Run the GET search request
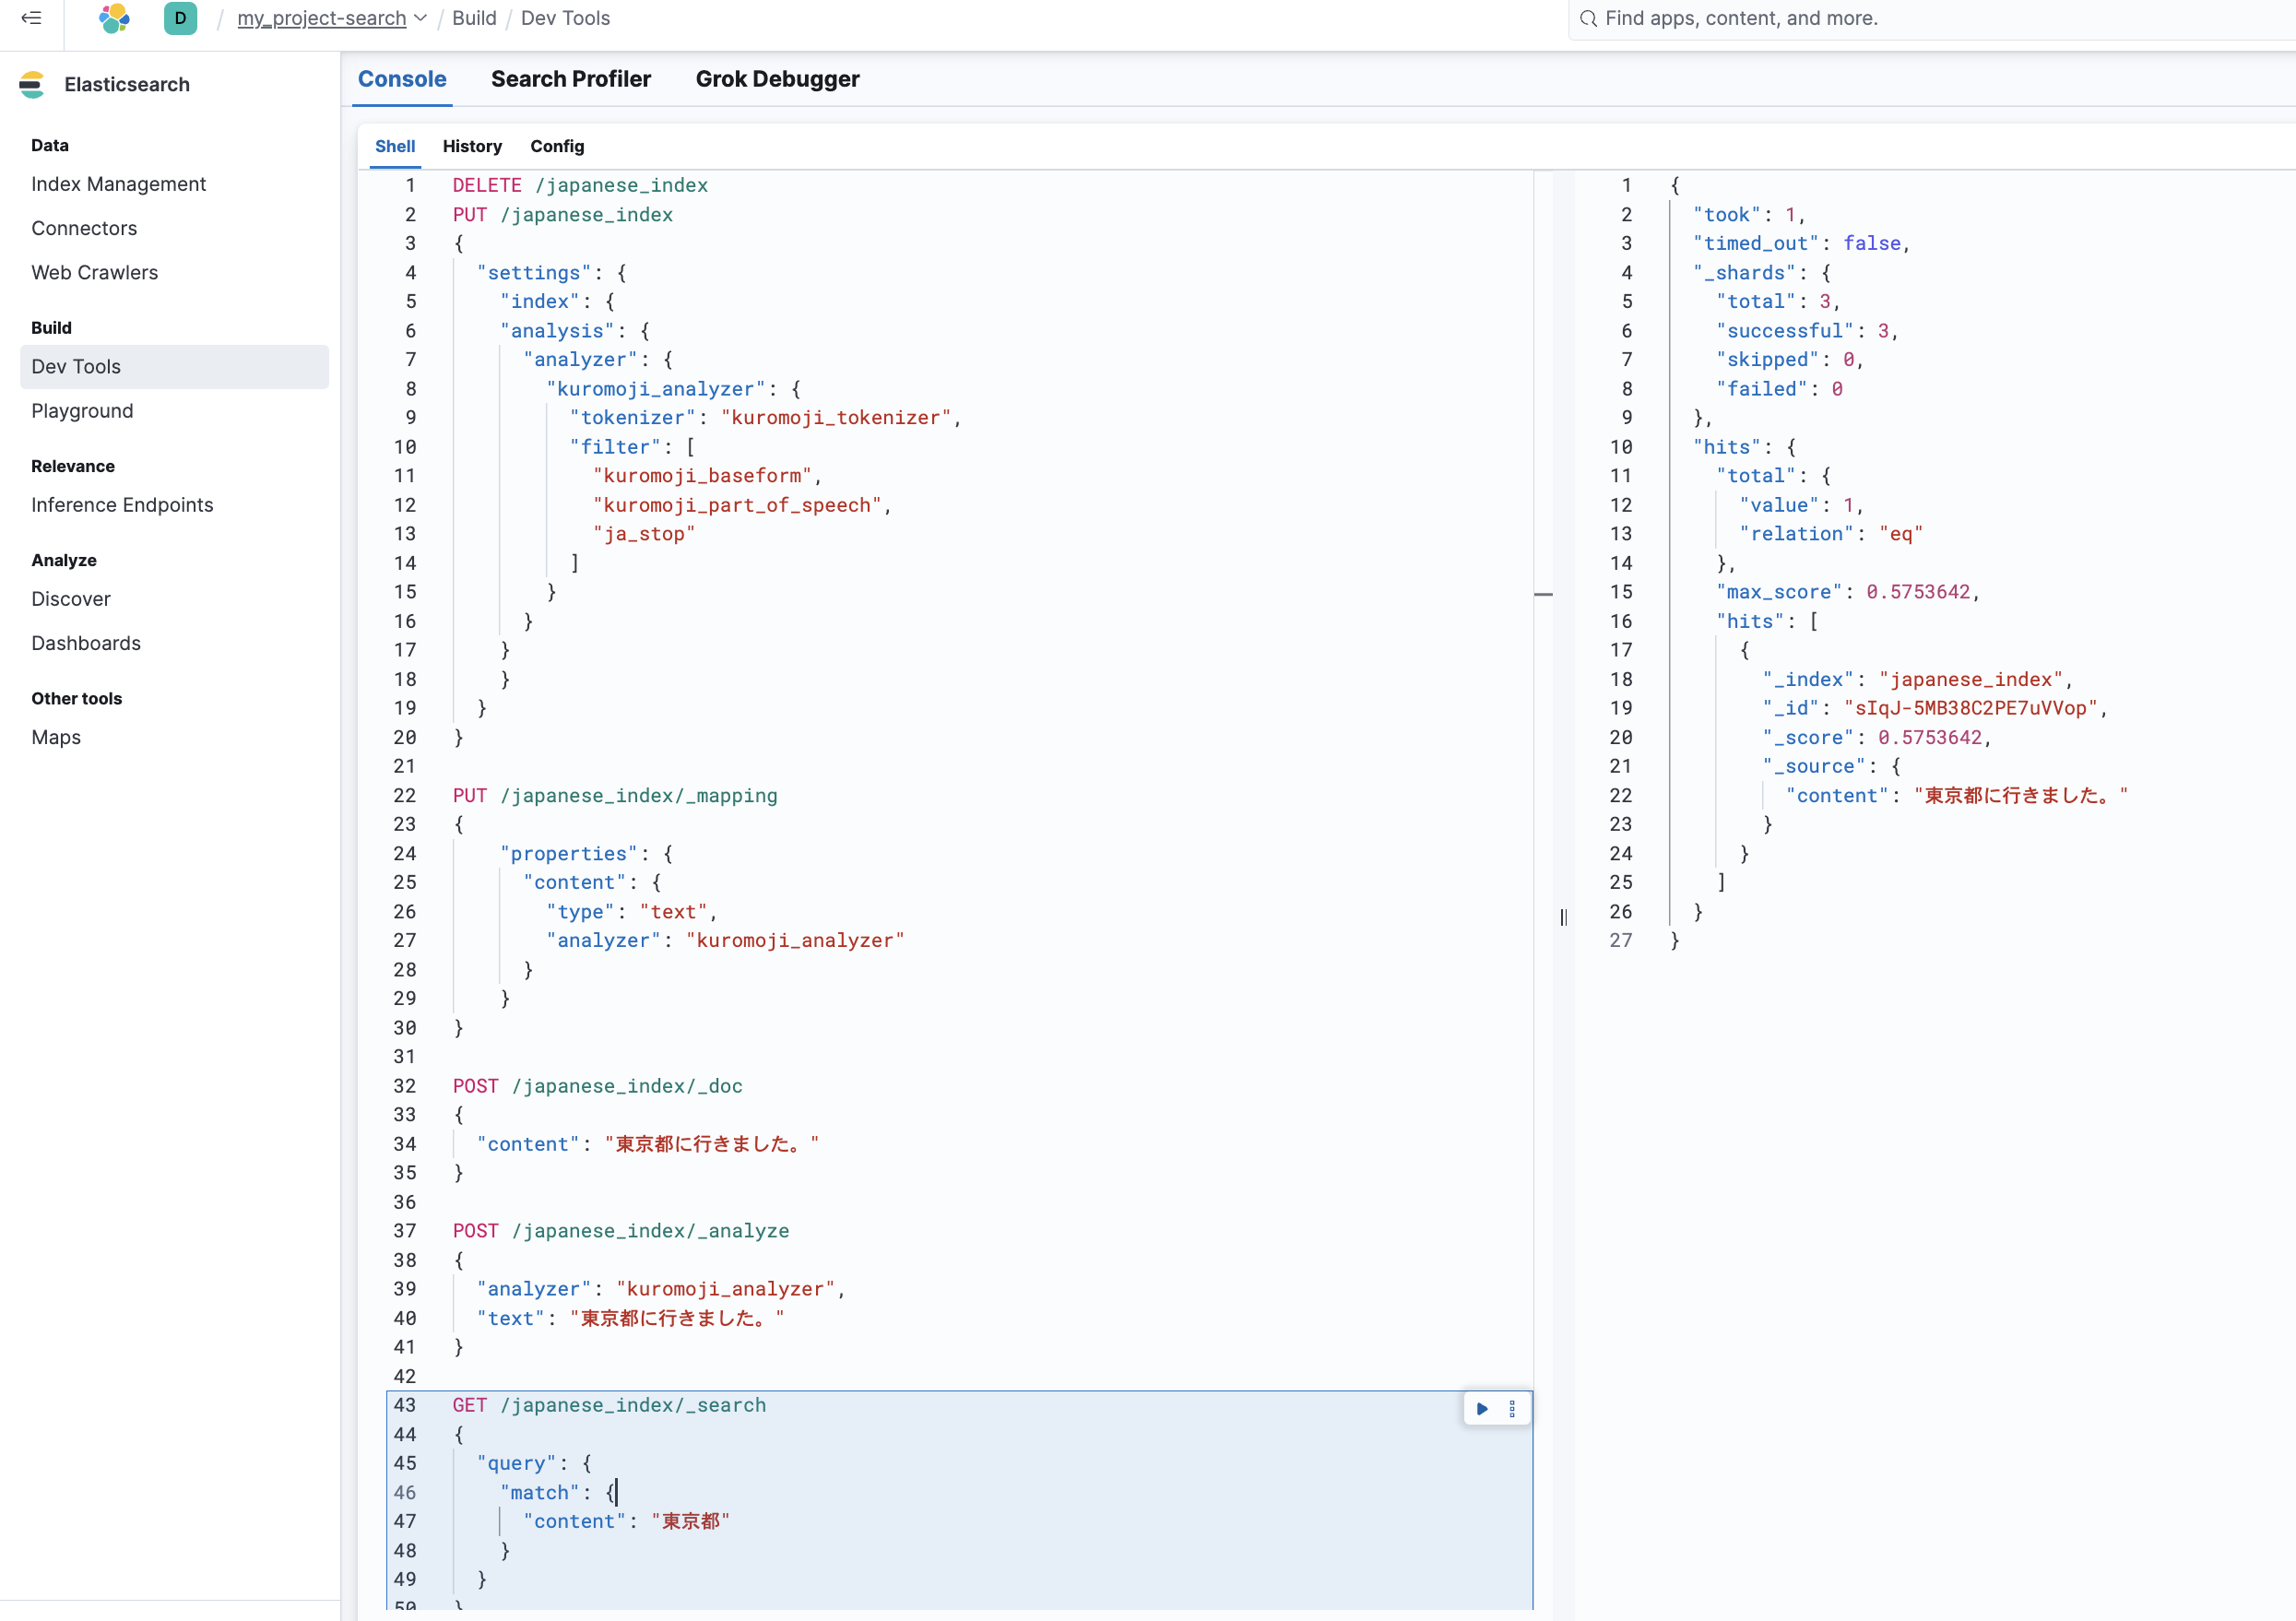Image resolution: width=2296 pixels, height=1621 pixels. (1482, 1408)
